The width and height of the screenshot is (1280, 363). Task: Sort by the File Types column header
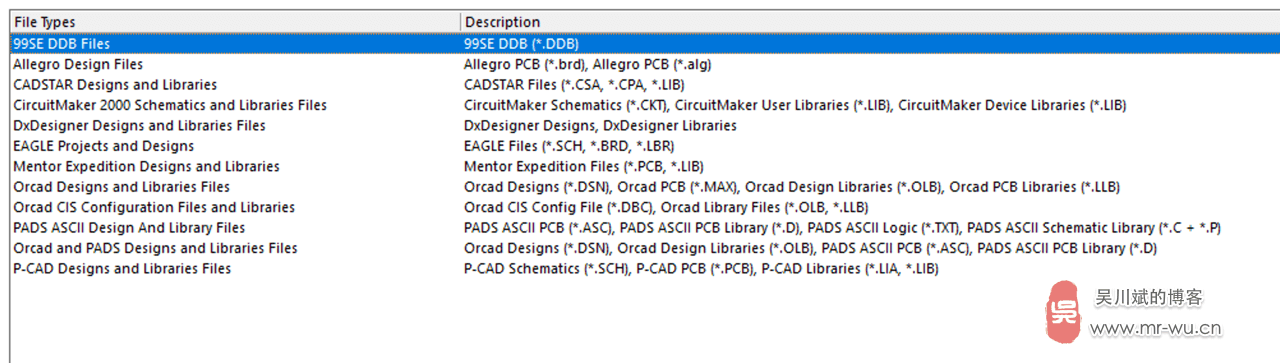(x=235, y=22)
